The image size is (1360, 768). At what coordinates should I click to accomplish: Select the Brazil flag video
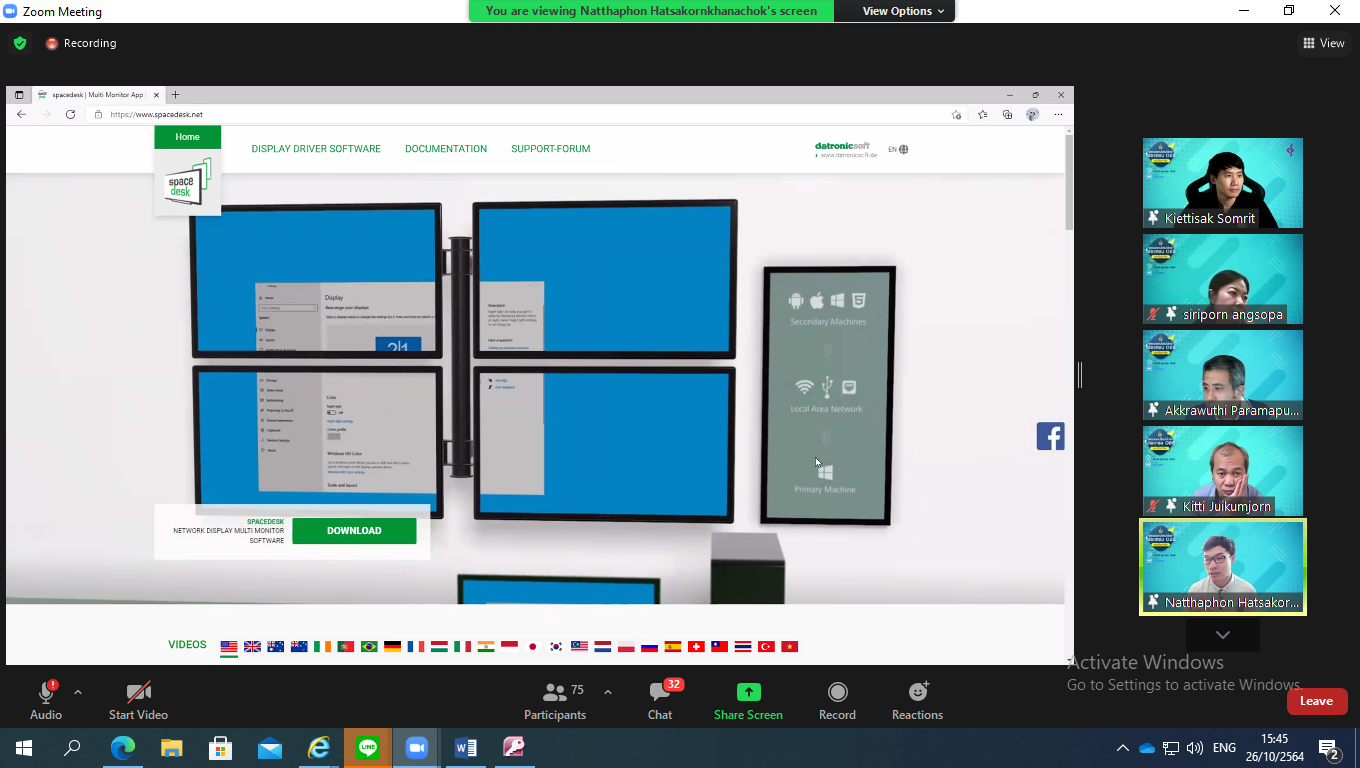coord(369,647)
